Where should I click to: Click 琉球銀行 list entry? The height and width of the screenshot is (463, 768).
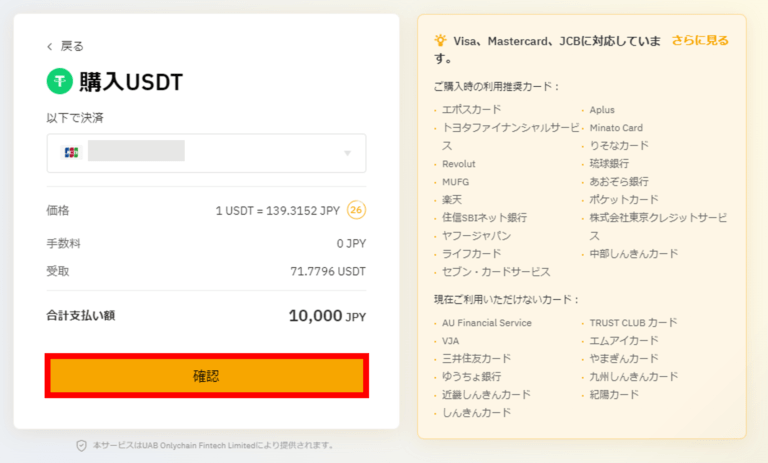tap(609, 164)
